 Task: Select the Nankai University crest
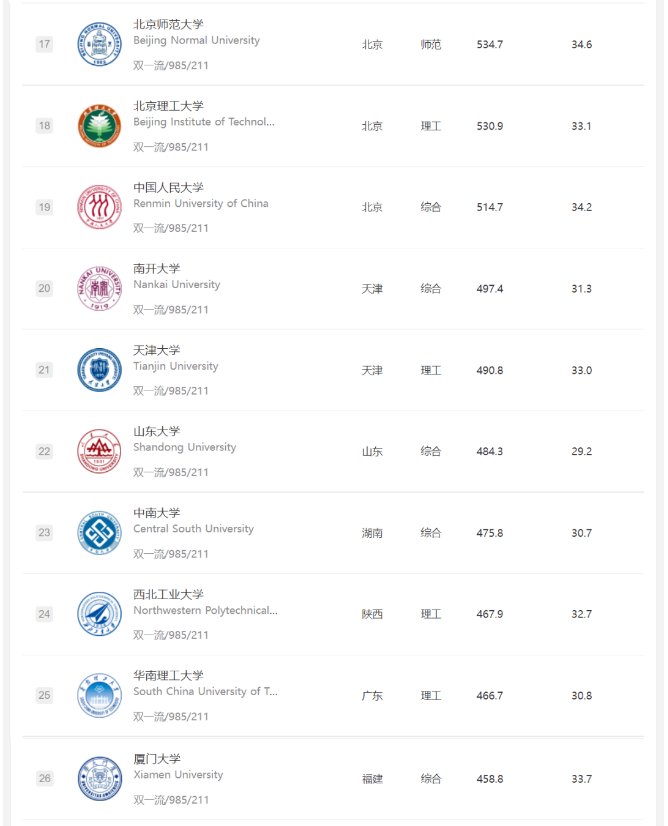(x=99, y=289)
